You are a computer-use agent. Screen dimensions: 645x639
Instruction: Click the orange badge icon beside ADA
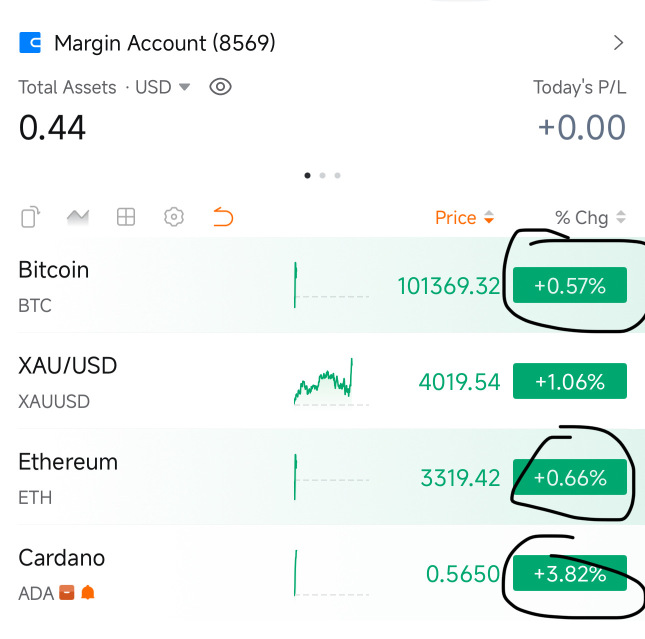[67, 593]
